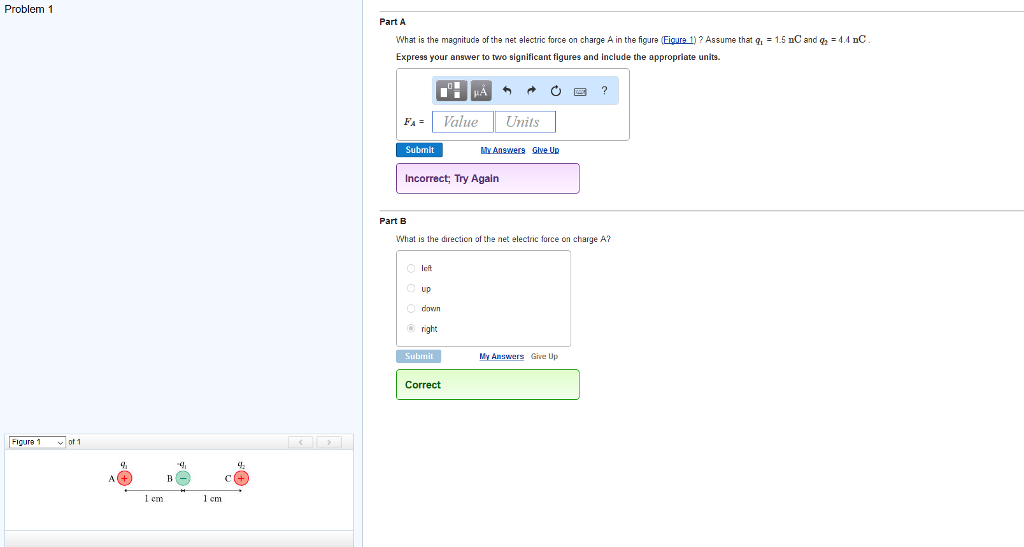Redo the last answer edit
Screen dimensions: 1024x547
(531, 91)
